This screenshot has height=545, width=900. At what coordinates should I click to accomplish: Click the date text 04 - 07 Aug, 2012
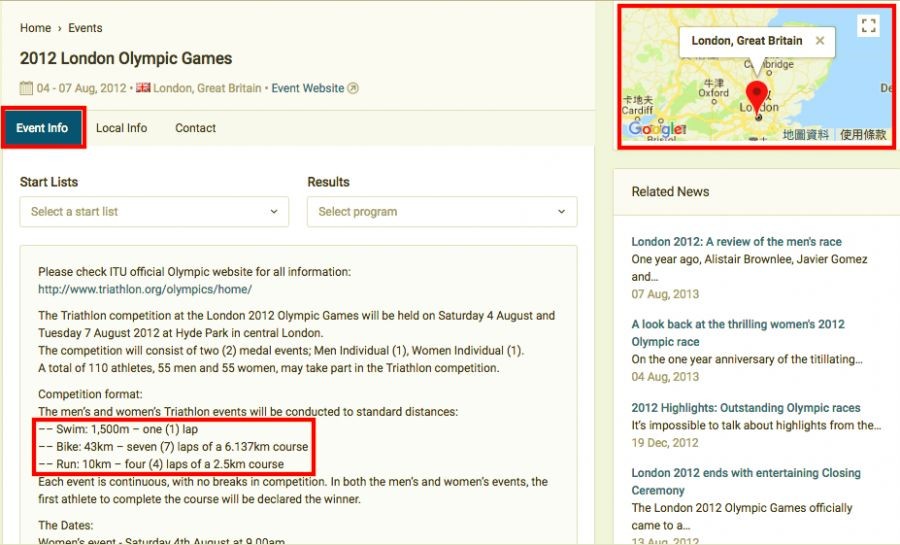82,88
